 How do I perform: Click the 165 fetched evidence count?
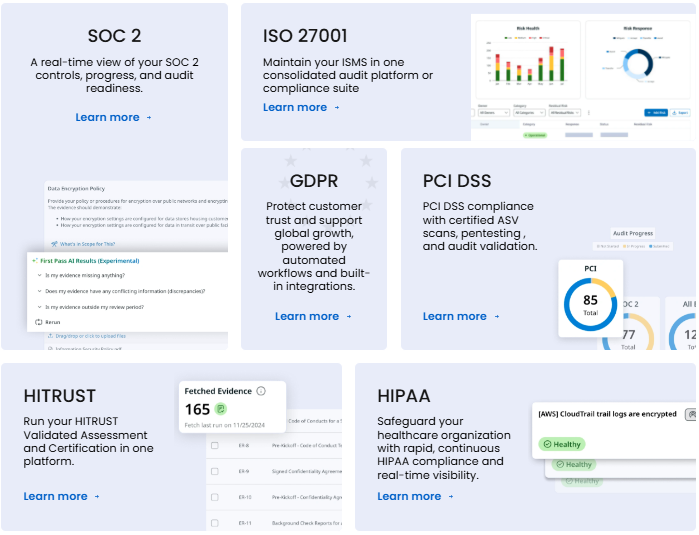click(x=197, y=409)
